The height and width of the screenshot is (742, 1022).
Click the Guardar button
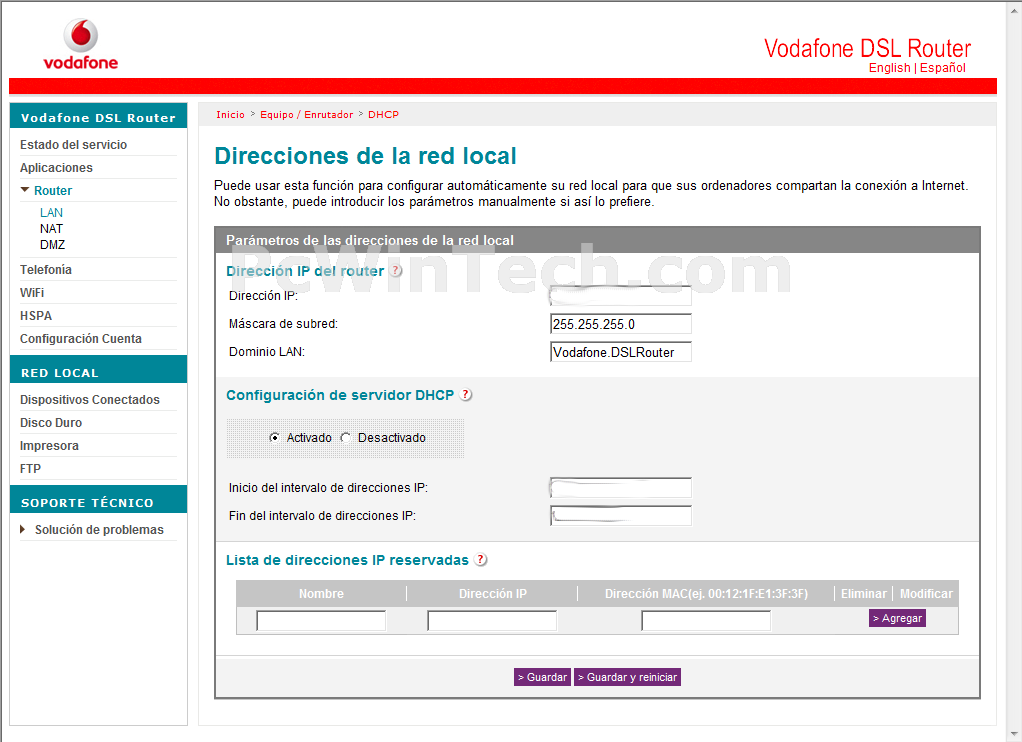pyautogui.click(x=542, y=677)
